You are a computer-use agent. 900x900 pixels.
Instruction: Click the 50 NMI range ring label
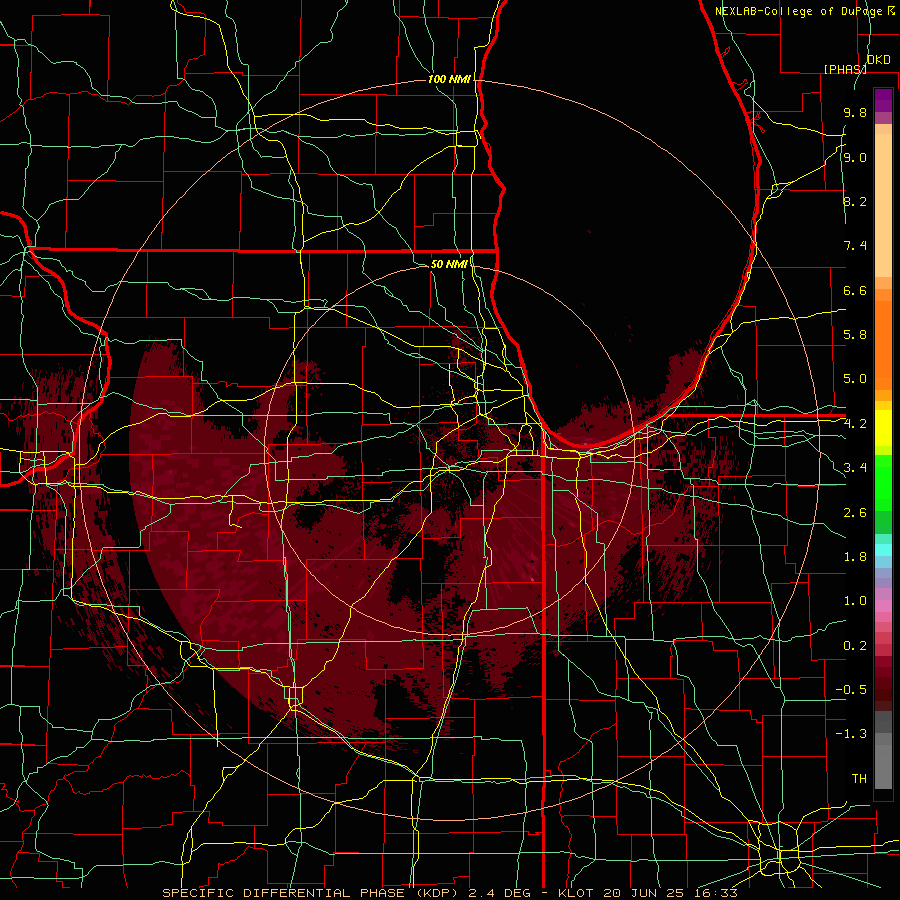pyautogui.click(x=449, y=264)
